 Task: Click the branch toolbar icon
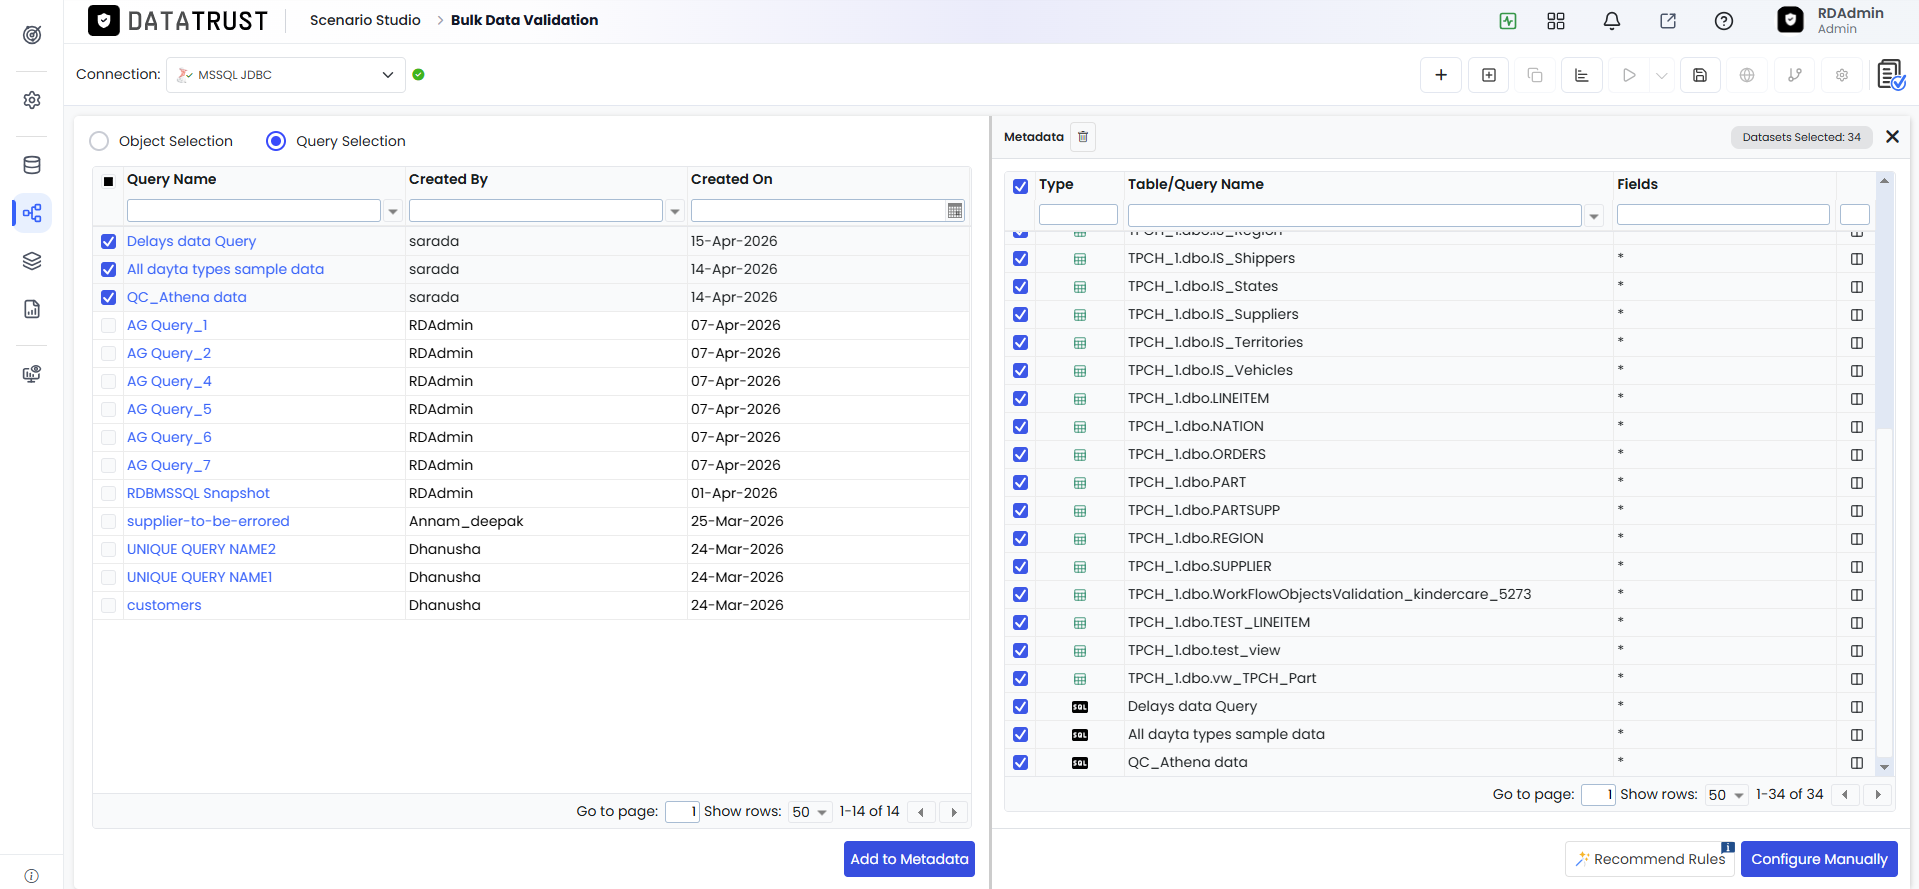point(1795,75)
